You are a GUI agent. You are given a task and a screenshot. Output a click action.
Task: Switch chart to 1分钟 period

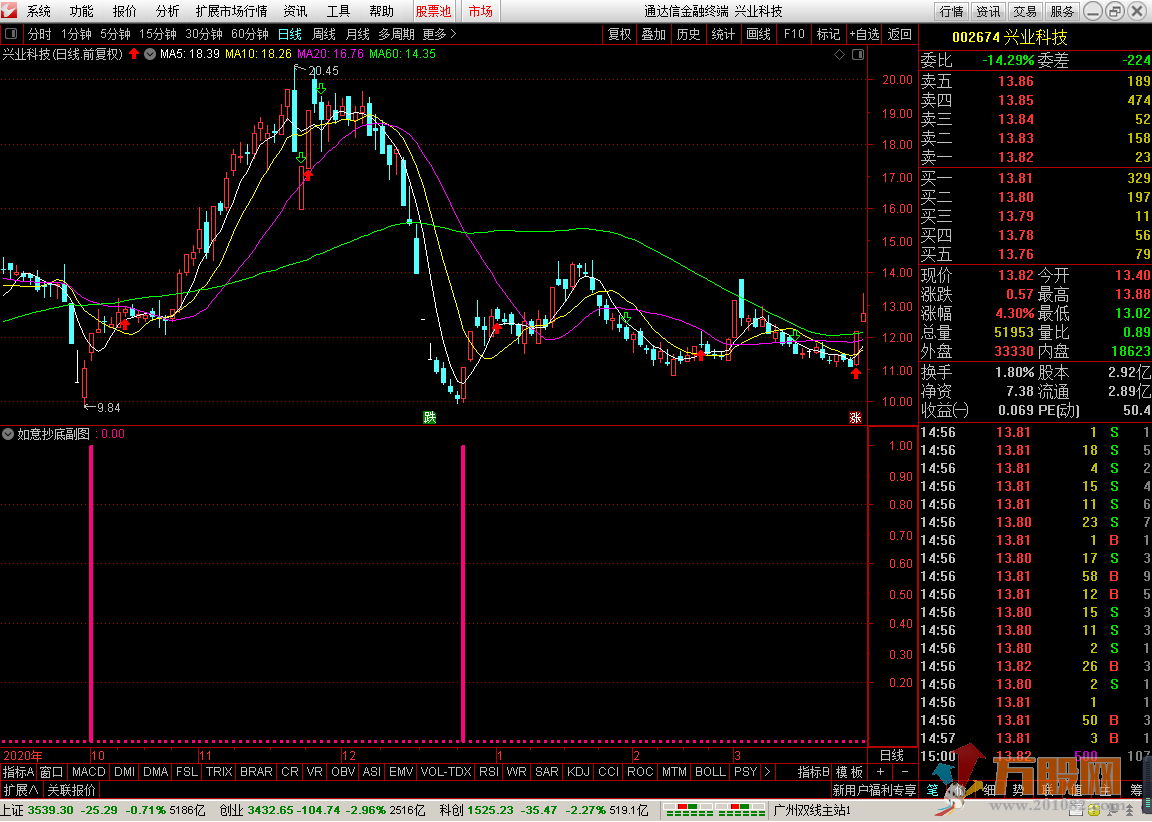76,34
